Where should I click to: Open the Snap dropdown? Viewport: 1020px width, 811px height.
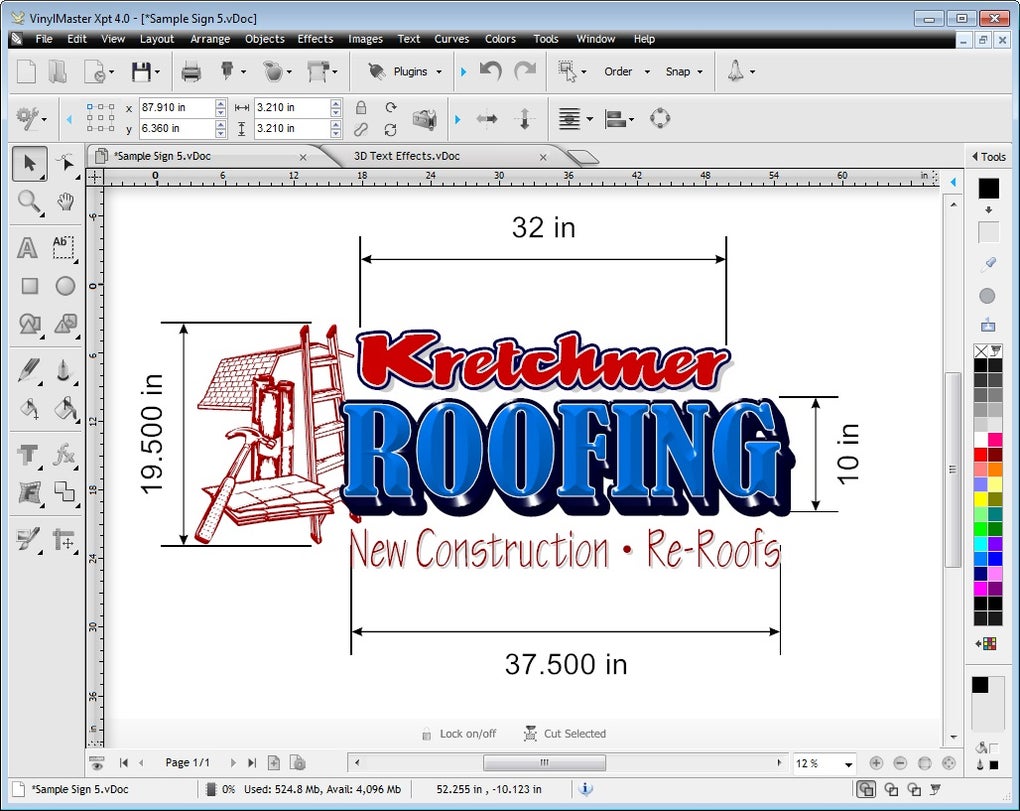tap(684, 72)
